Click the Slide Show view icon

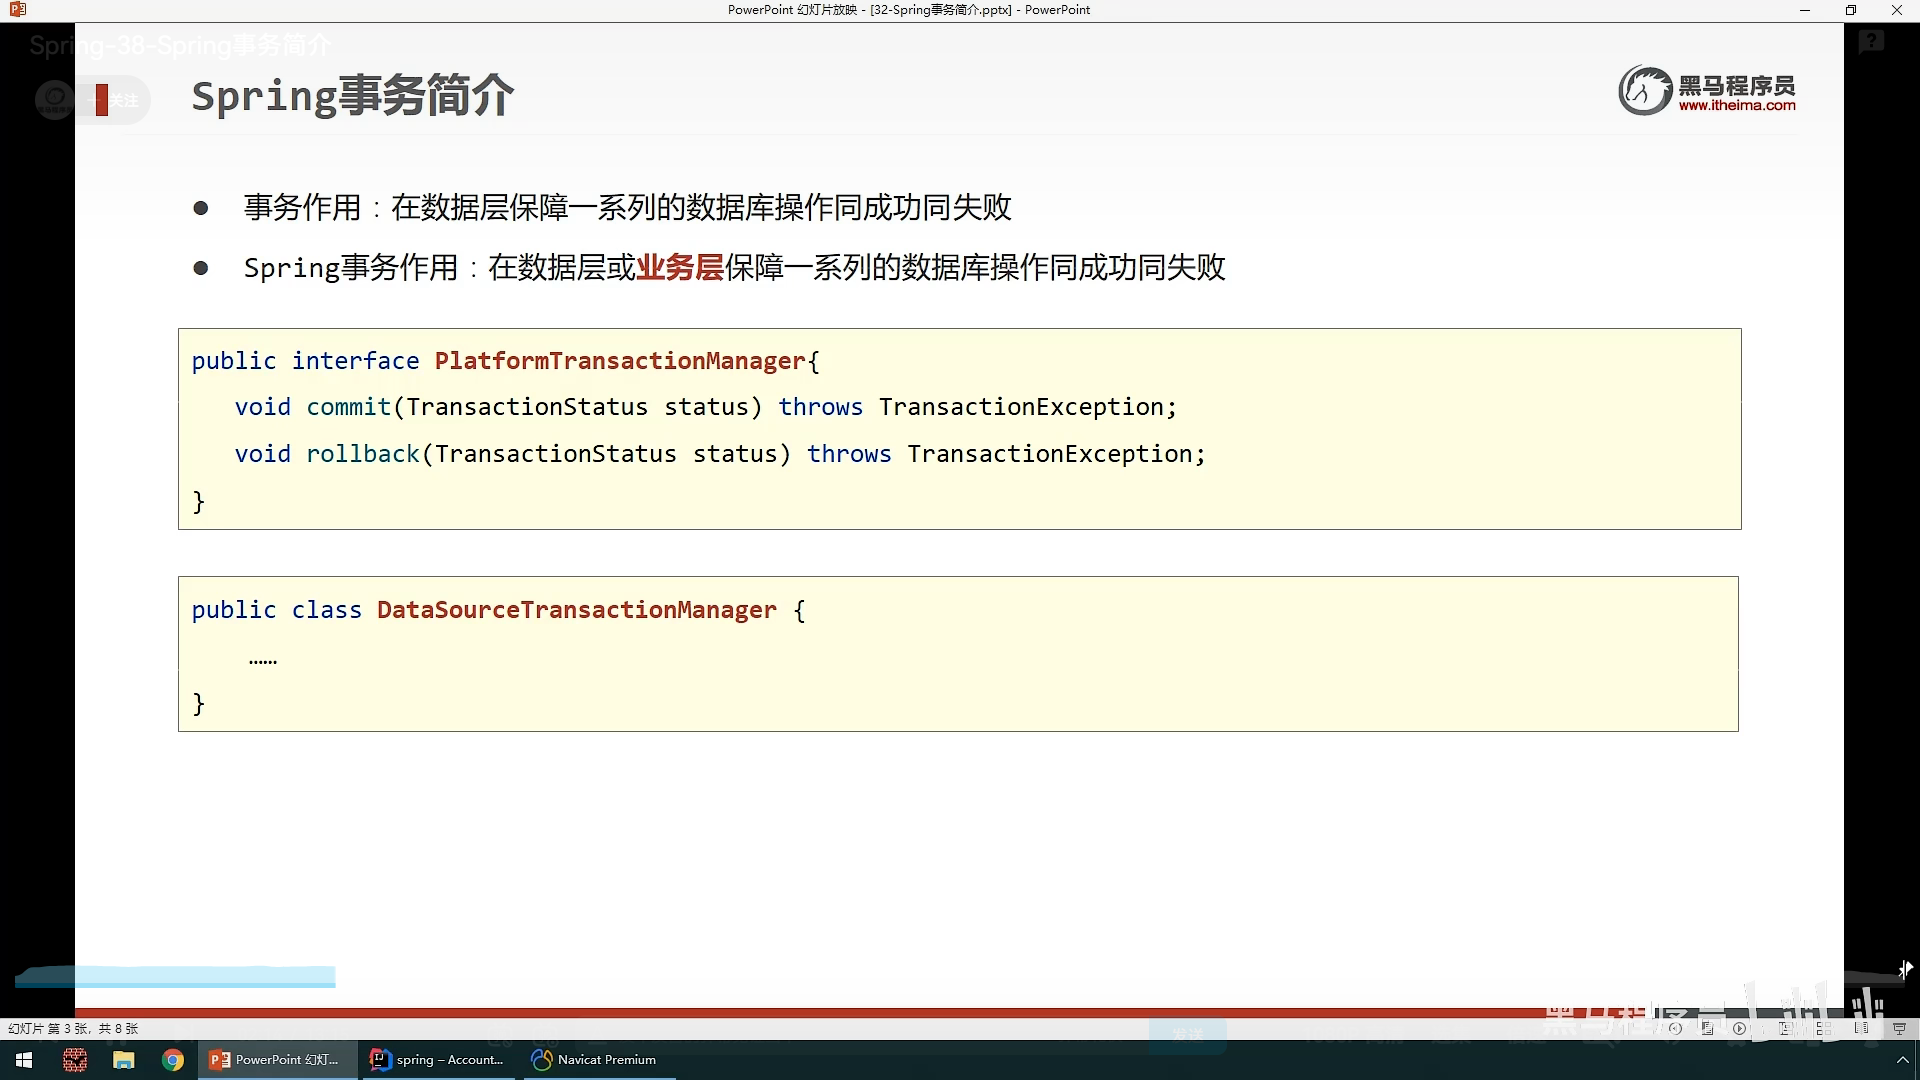pos(1899,1028)
